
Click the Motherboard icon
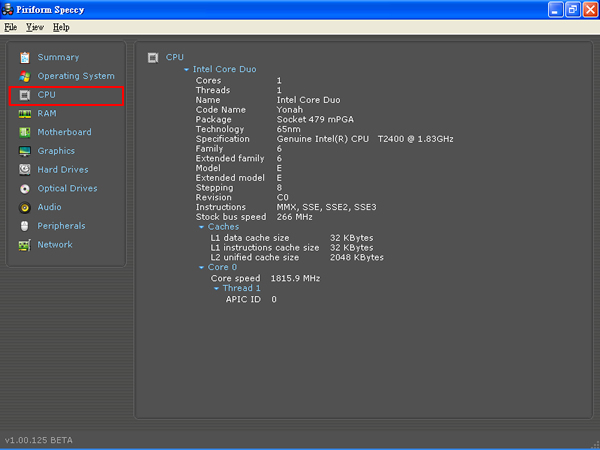tap(25, 132)
